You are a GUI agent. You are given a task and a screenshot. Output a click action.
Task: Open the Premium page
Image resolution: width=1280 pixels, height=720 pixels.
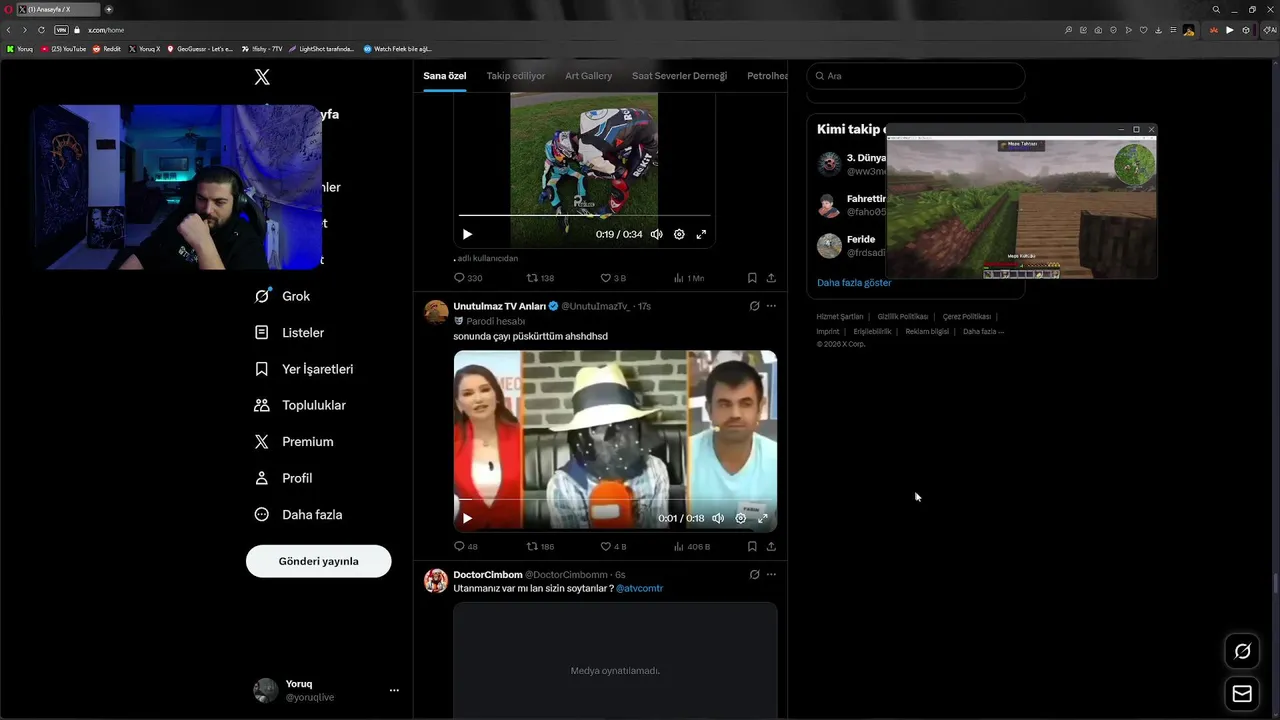[x=295, y=441]
